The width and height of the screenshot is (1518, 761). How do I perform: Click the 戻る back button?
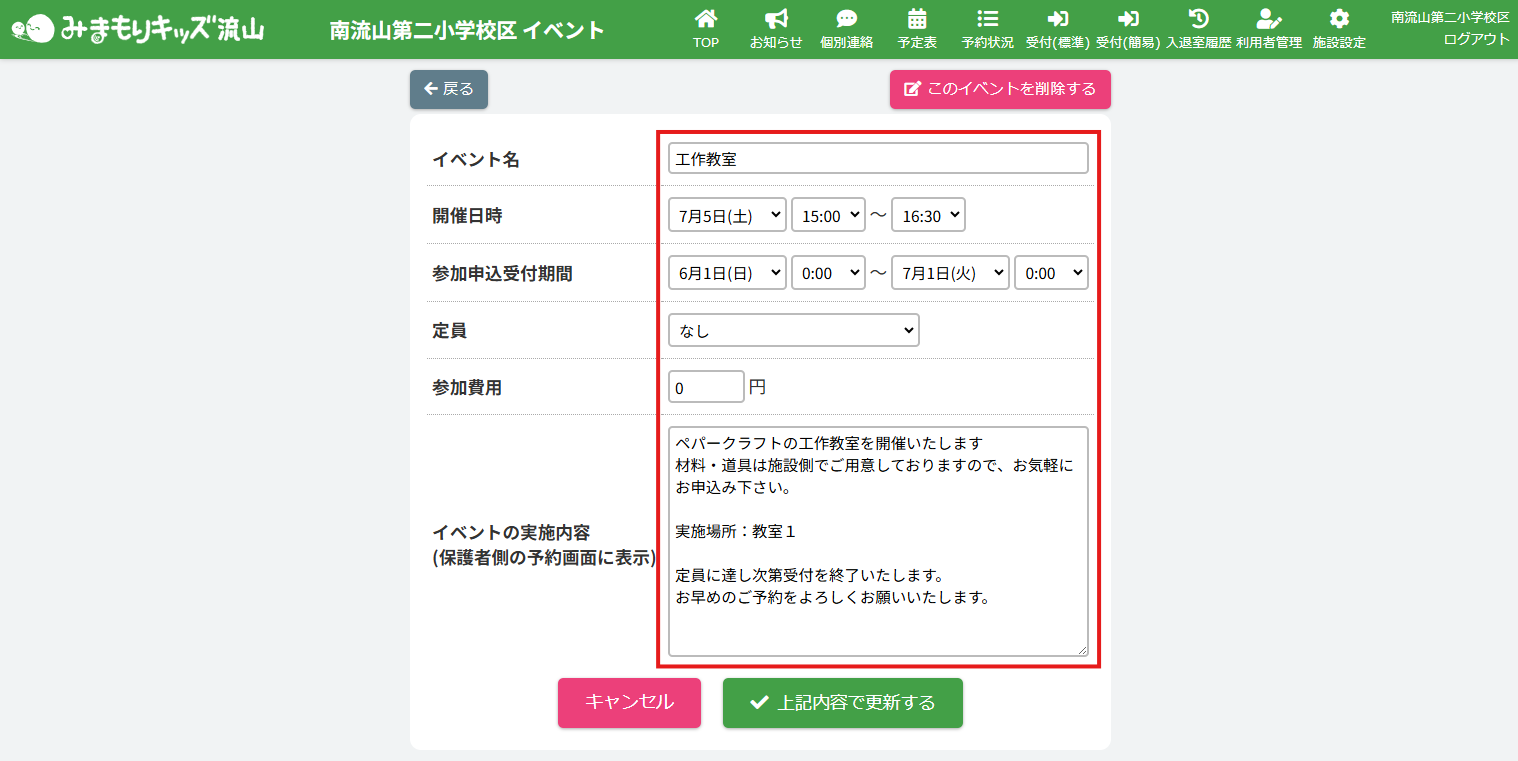[x=449, y=89]
